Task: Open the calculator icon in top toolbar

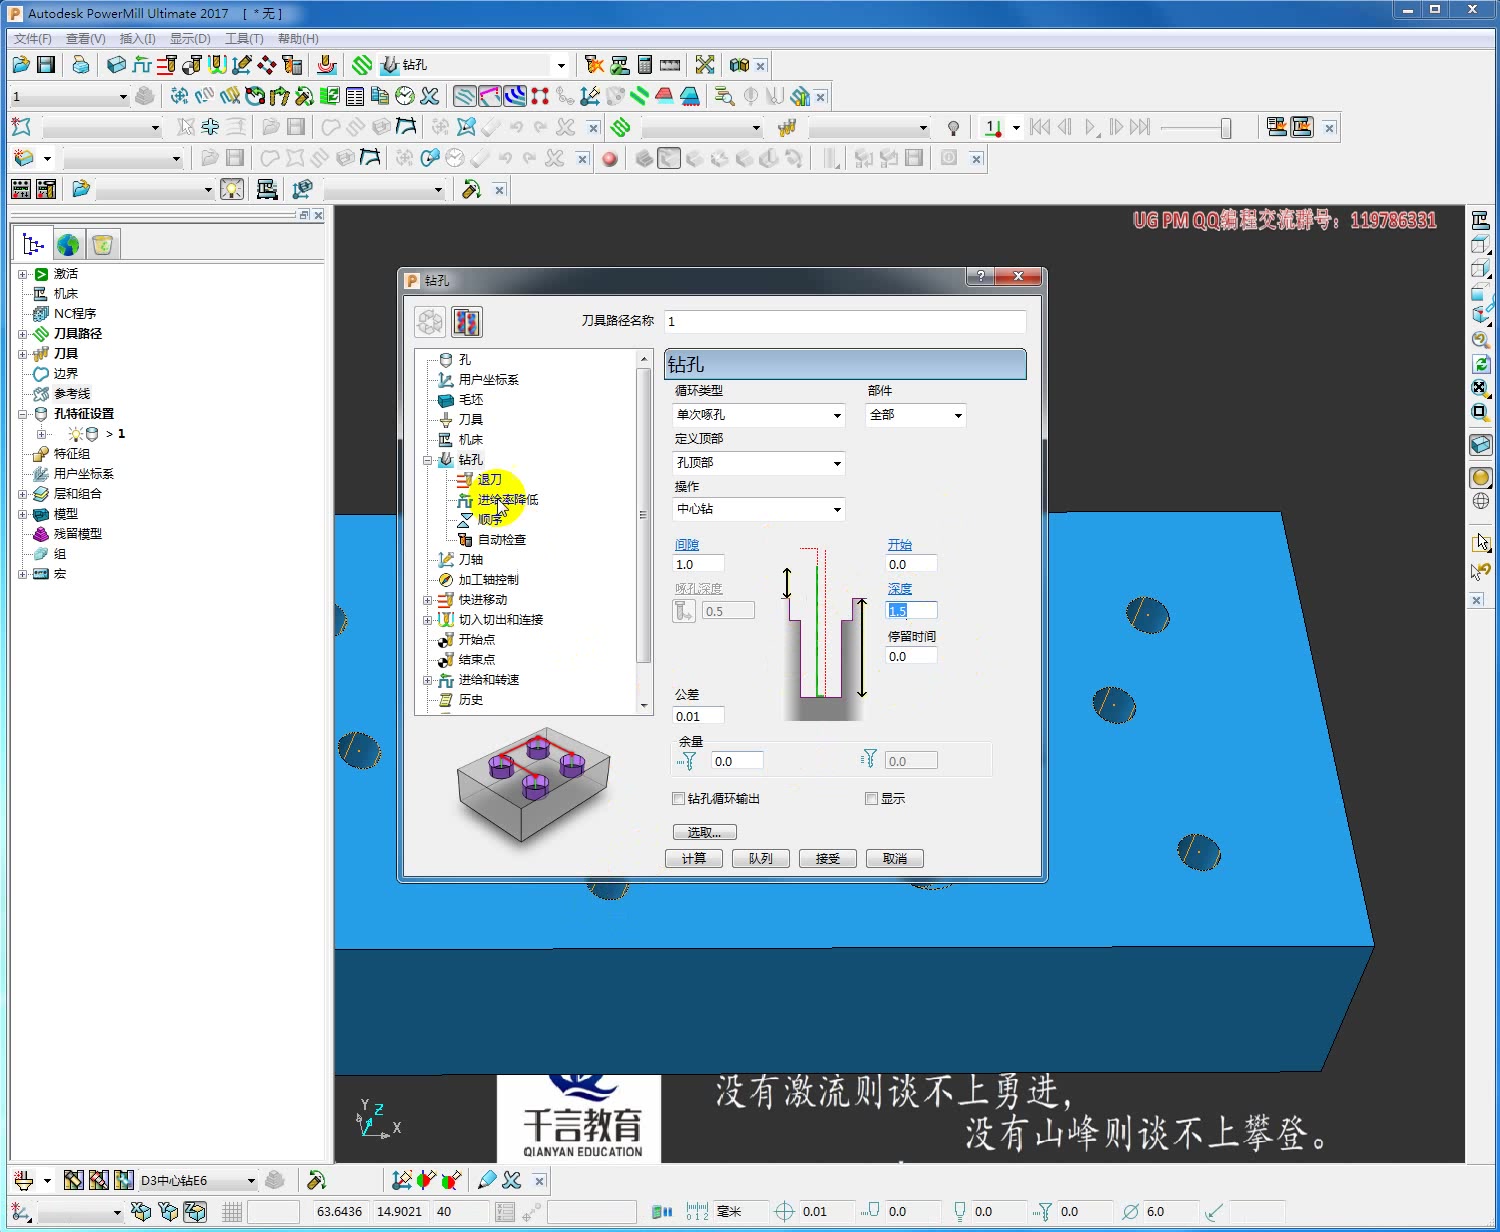Action: (645, 65)
